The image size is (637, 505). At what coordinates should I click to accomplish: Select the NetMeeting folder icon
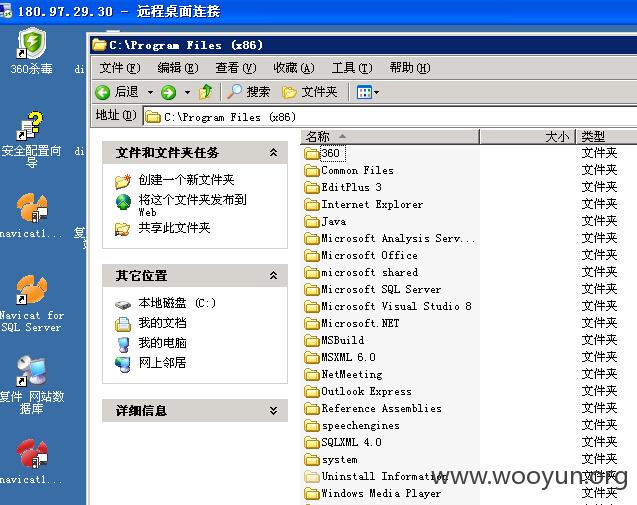(x=312, y=375)
